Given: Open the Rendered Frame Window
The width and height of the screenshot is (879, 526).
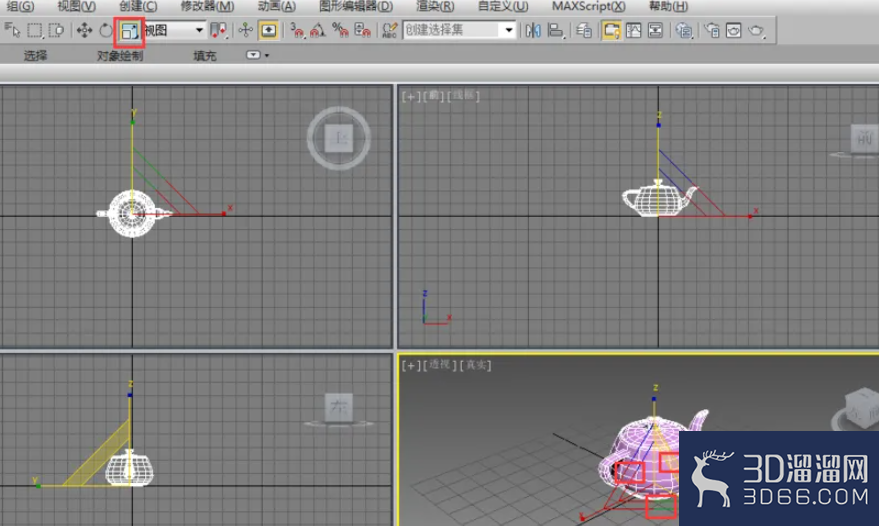Looking at the screenshot, I should click(x=733, y=30).
